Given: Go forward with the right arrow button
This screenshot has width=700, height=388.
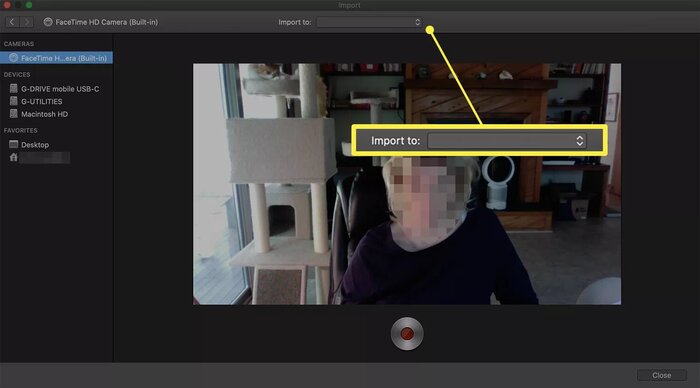Looking at the screenshot, I should pyautogui.click(x=27, y=22).
